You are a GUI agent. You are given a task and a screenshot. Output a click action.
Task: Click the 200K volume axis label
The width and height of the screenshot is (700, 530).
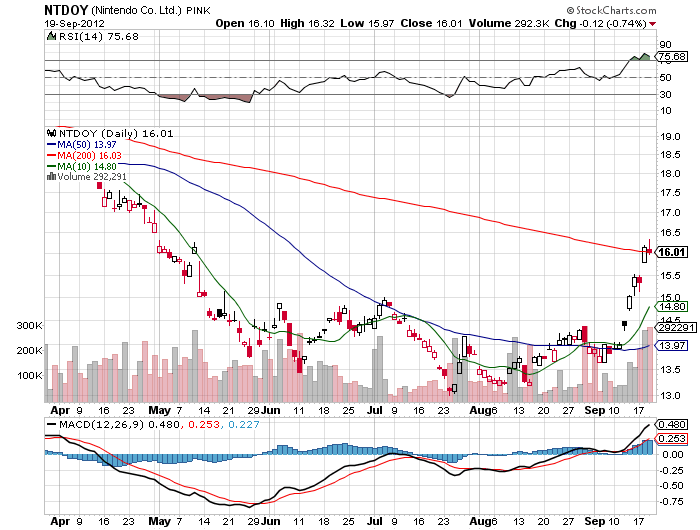pyautogui.click(x=29, y=351)
